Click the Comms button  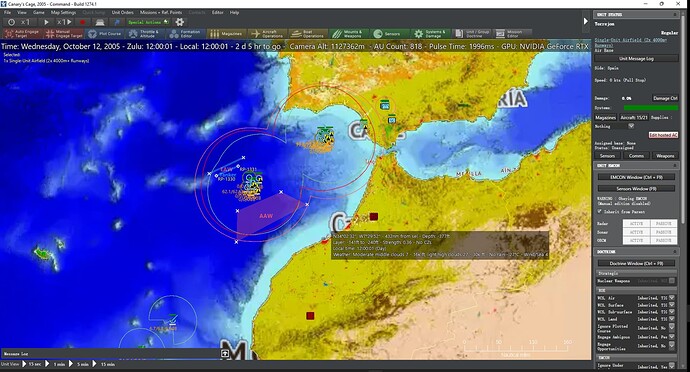(636, 156)
